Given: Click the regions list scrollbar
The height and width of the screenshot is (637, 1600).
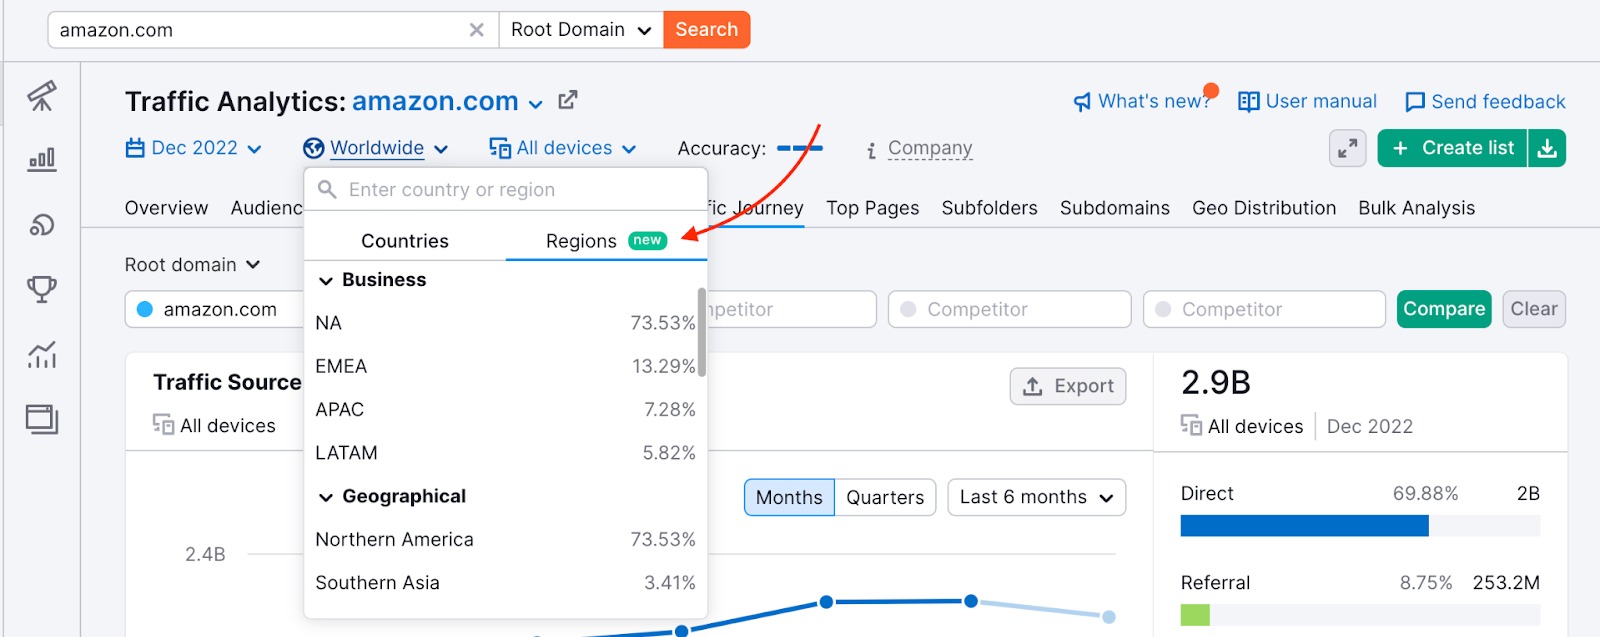Looking at the screenshot, I should pyautogui.click(x=702, y=332).
